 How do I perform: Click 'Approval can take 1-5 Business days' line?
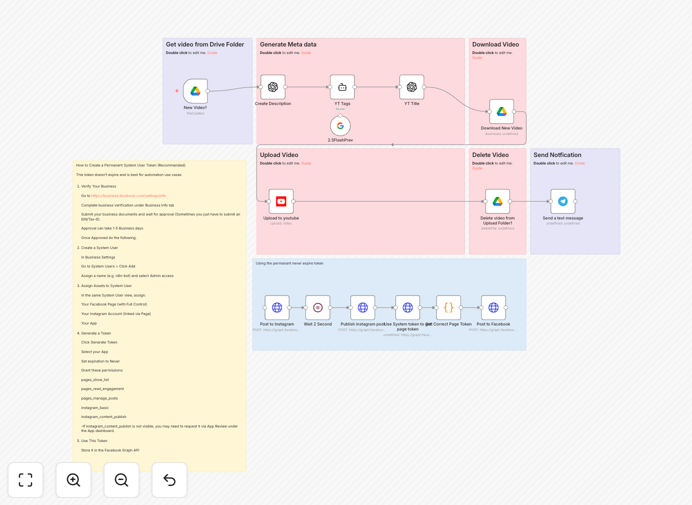[x=112, y=228]
